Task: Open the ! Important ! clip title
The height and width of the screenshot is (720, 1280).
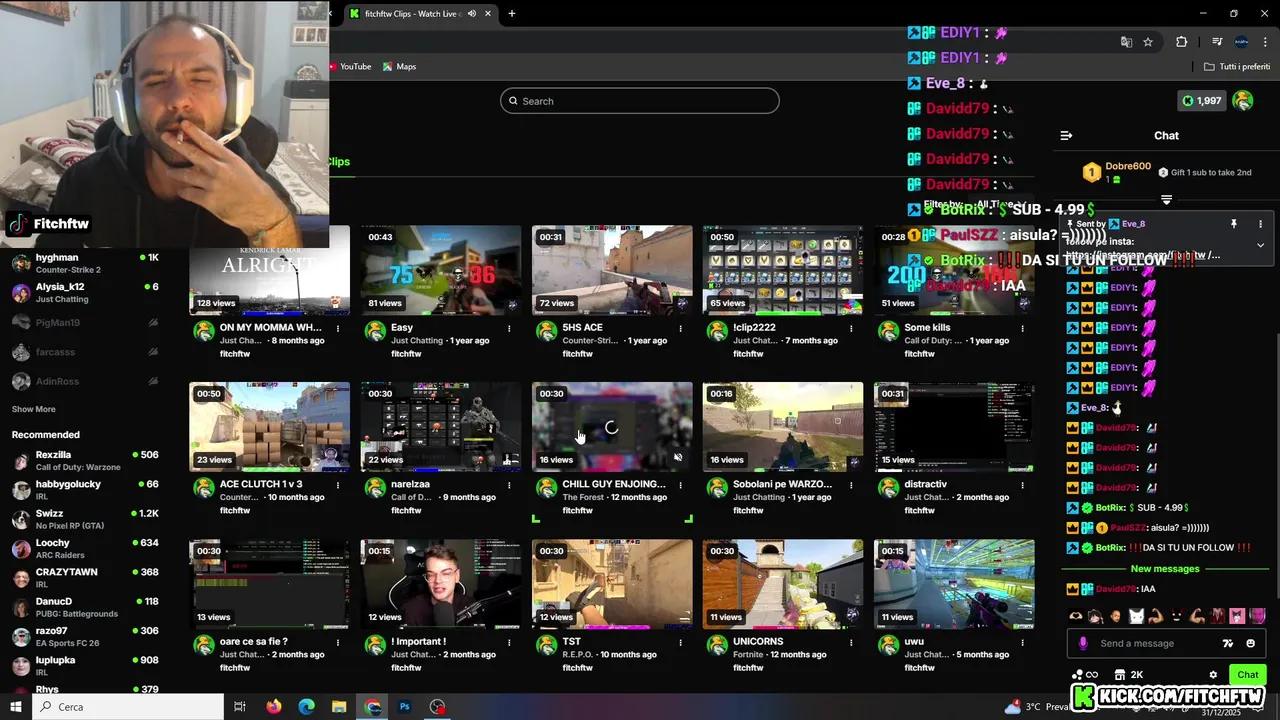Action: [x=419, y=642]
